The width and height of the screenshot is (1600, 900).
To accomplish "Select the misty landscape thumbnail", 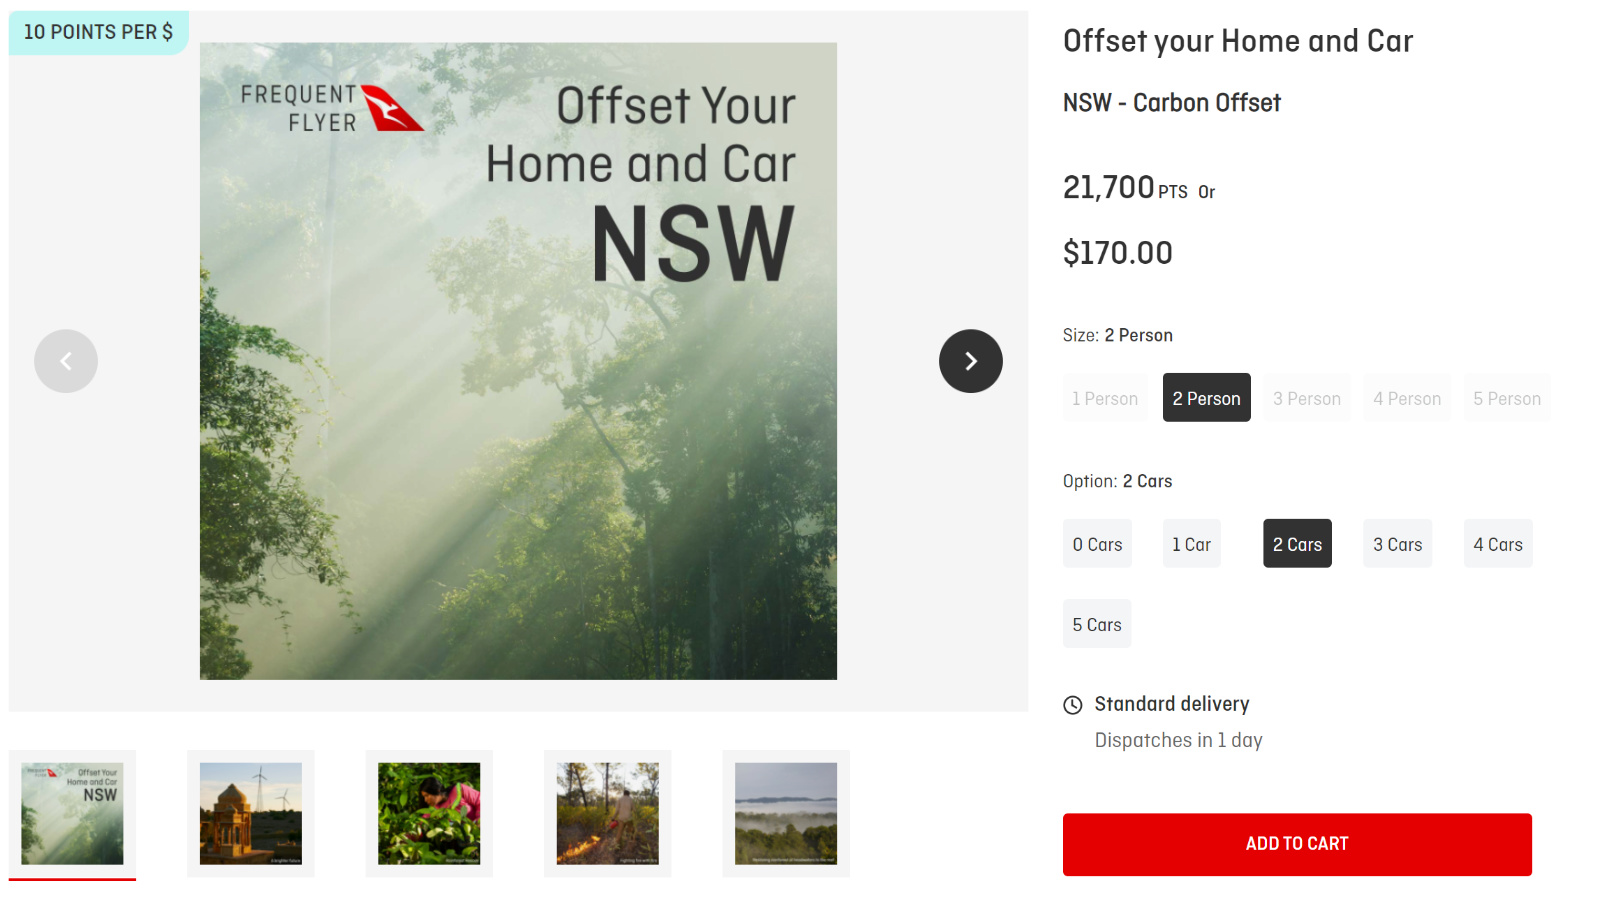I will (x=786, y=814).
